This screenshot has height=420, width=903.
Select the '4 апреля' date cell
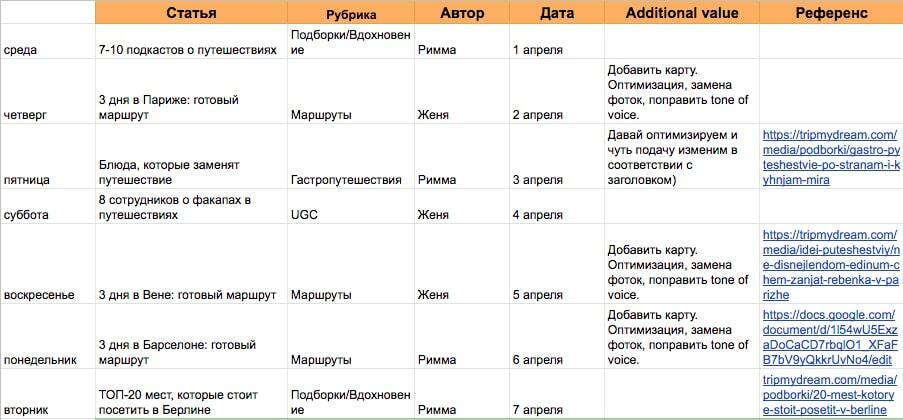pyautogui.click(x=538, y=214)
